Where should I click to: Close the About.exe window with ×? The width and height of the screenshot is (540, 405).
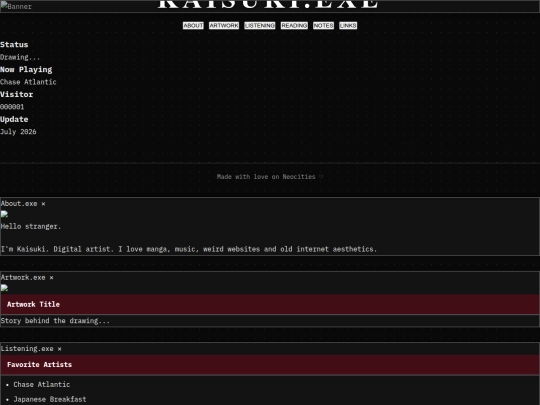pyautogui.click(x=43, y=204)
